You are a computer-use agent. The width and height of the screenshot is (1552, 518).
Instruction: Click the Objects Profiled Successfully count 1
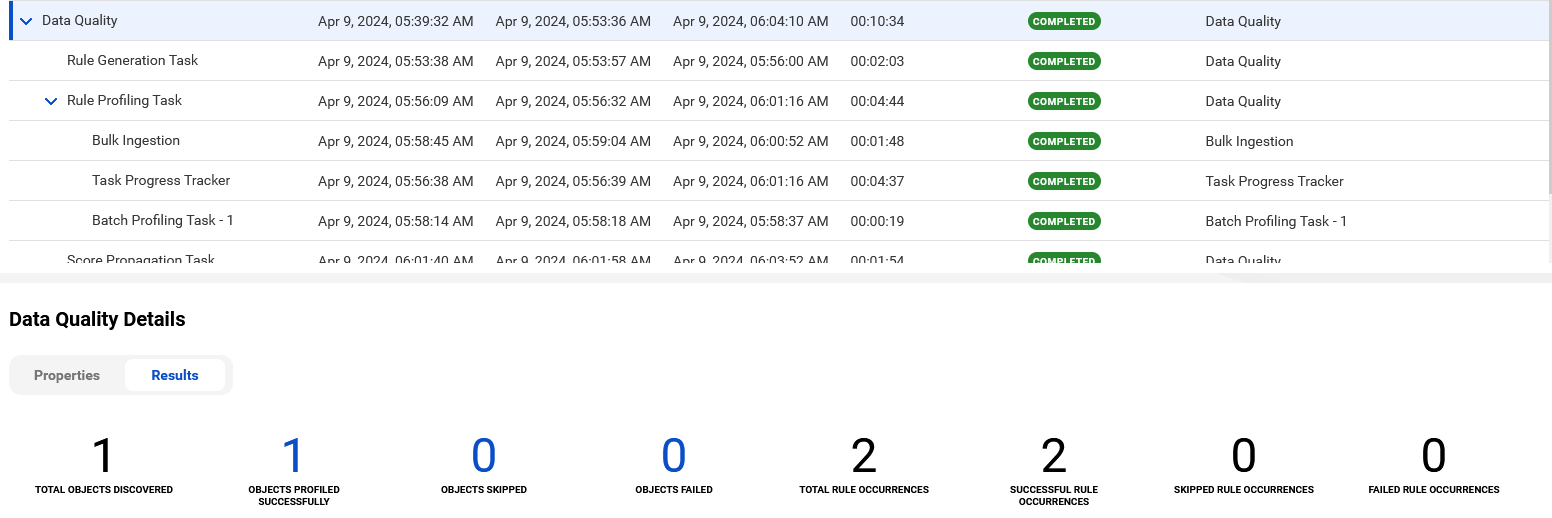click(x=293, y=456)
